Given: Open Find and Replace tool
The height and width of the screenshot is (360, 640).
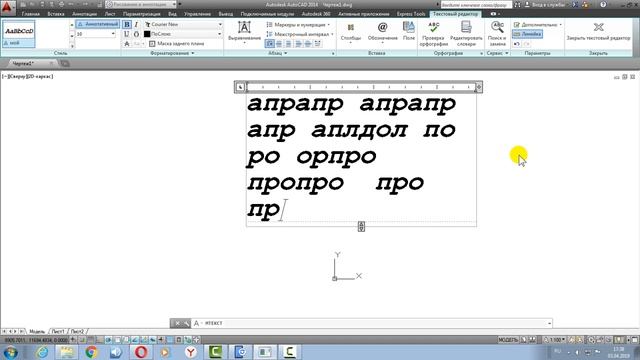Looking at the screenshot, I should click(497, 33).
